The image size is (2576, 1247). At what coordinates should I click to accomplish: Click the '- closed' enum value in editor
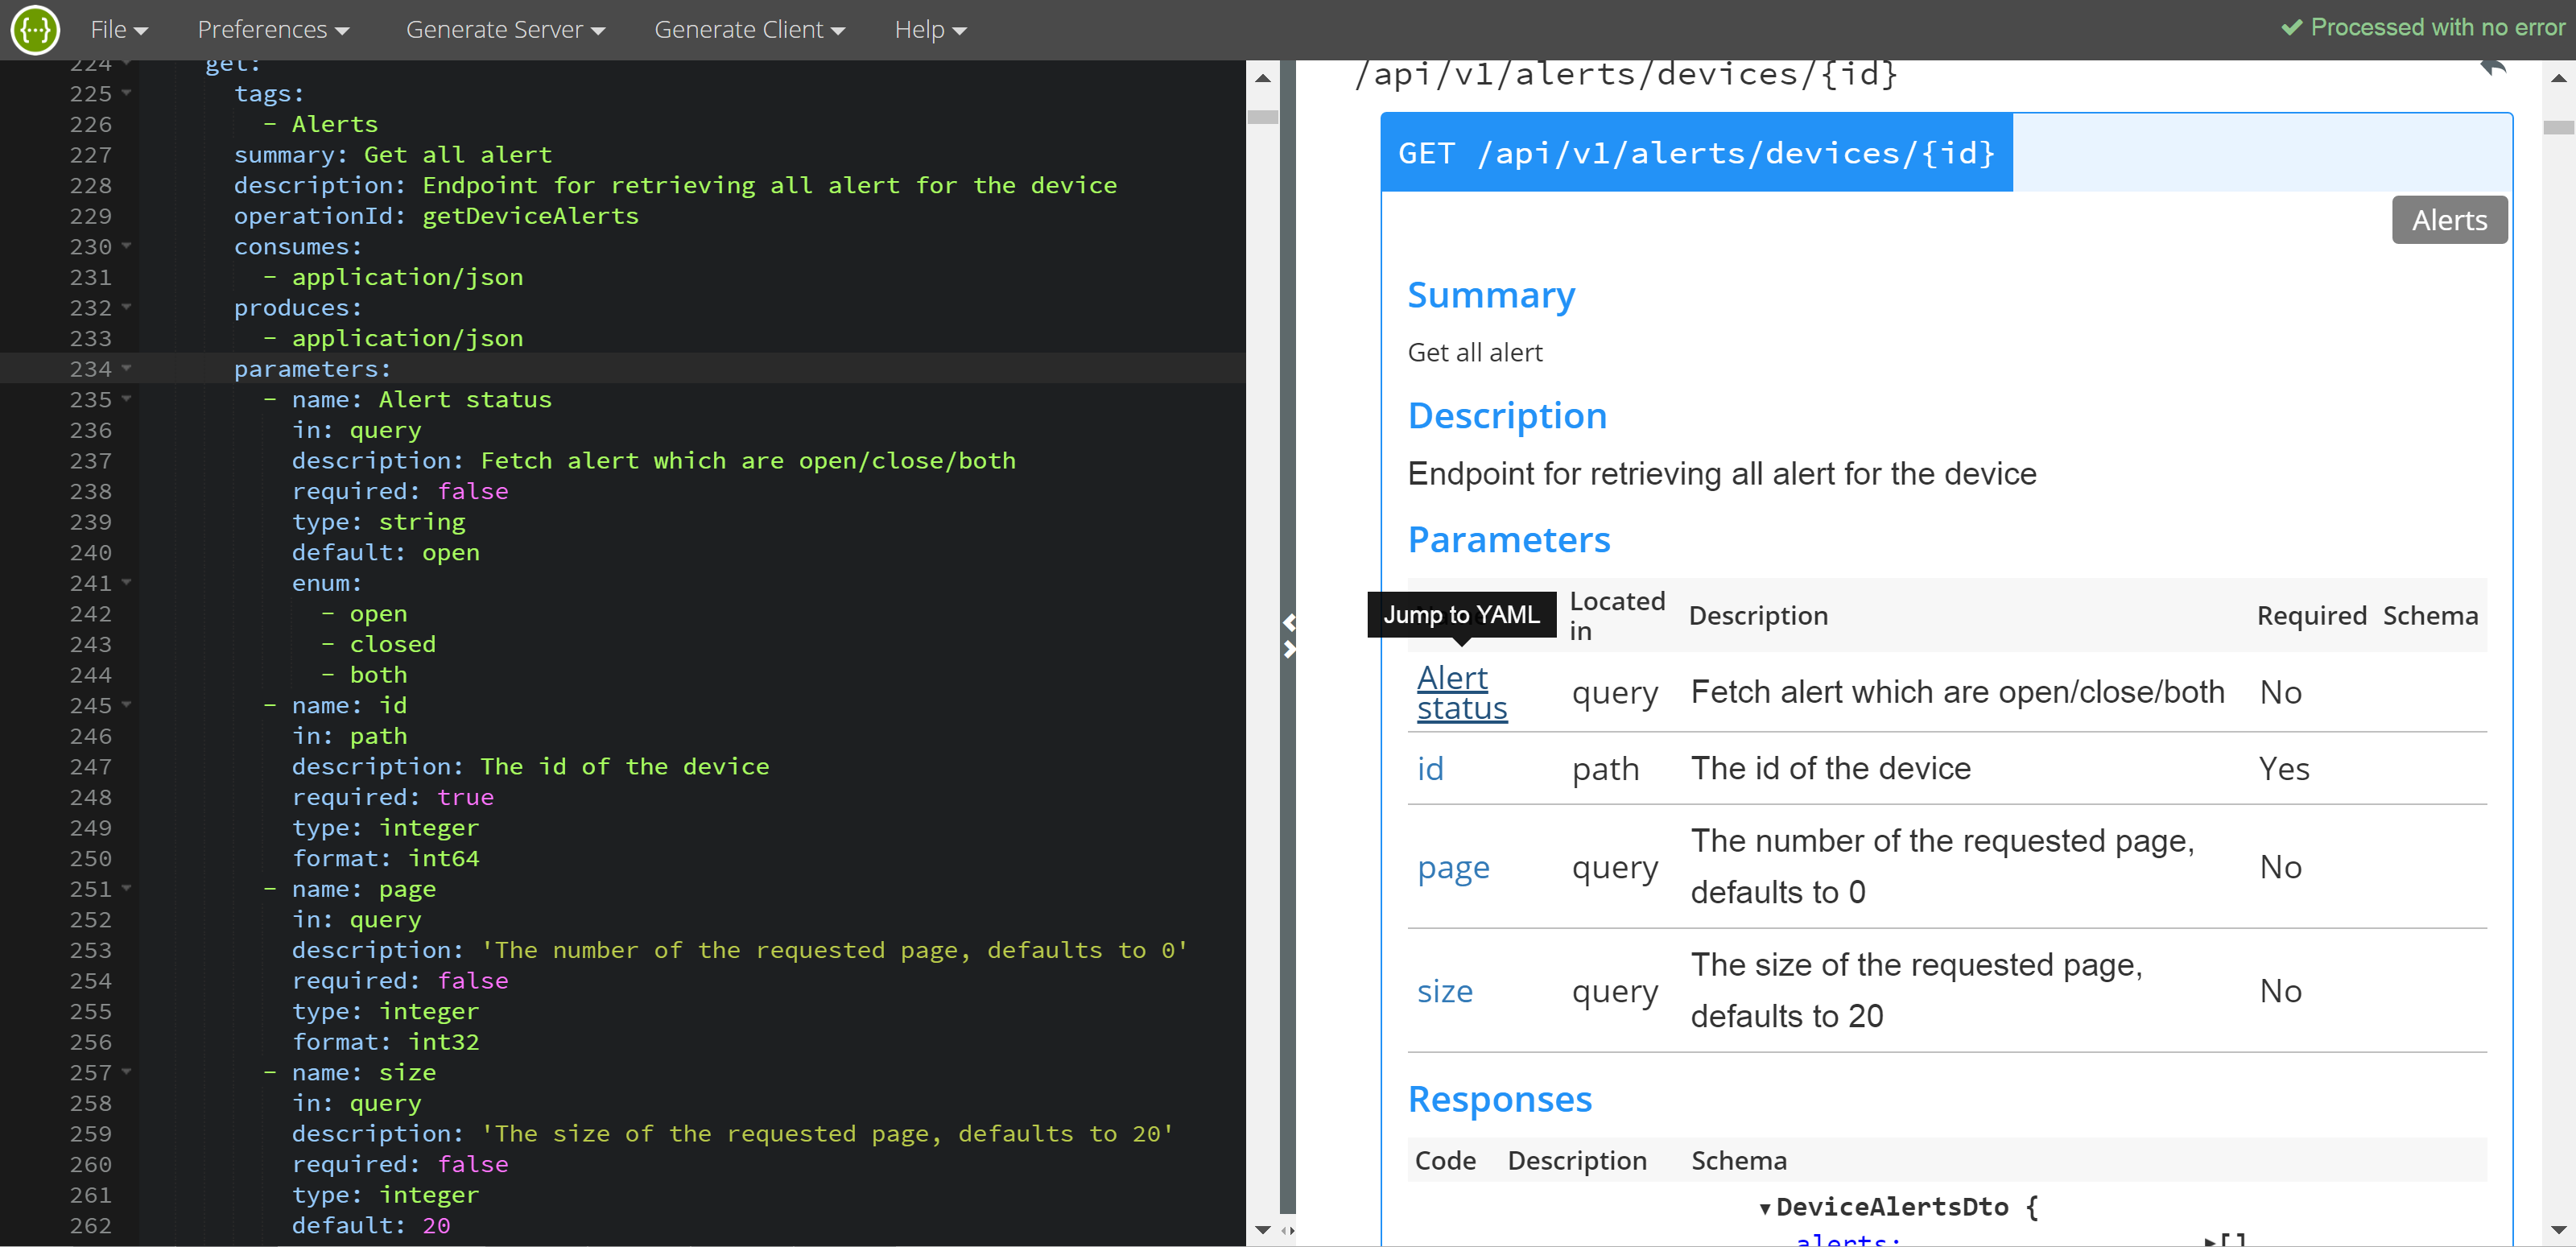(x=378, y=644)
